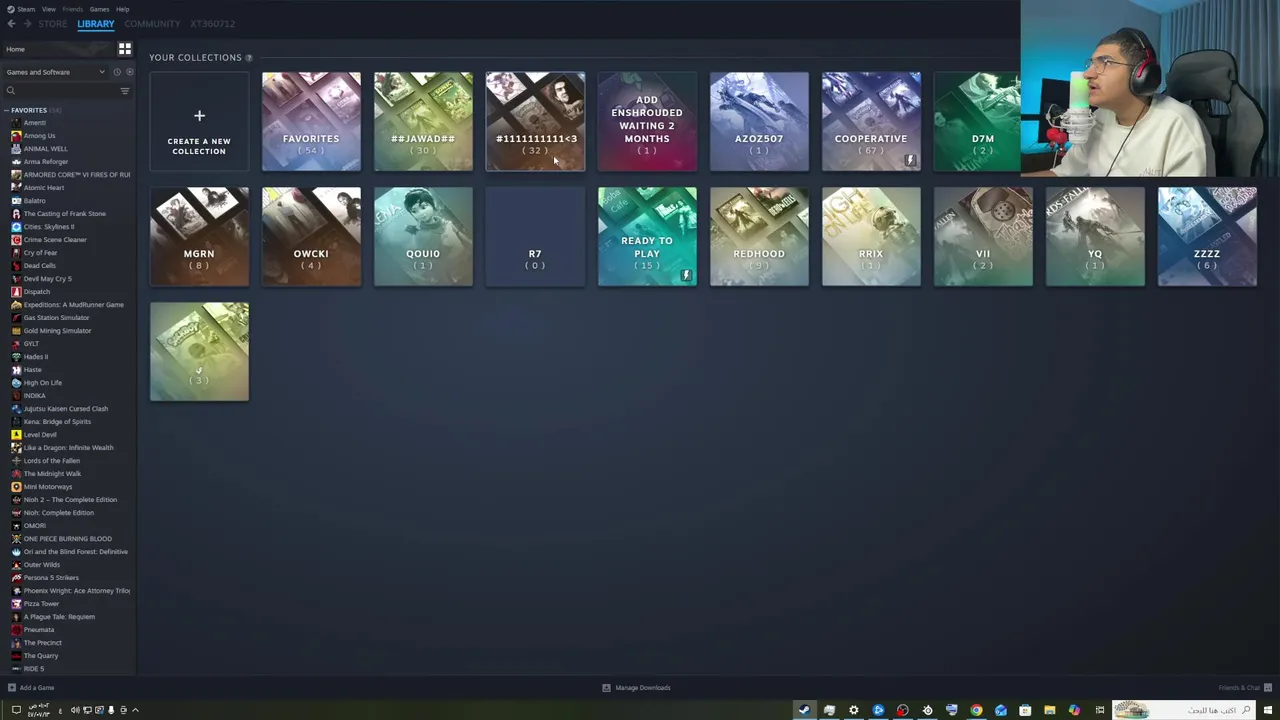The height and width of the screenshot is (720, 1280).
Task: Open the advanced filter options icon
Action: tap(125, 91)
